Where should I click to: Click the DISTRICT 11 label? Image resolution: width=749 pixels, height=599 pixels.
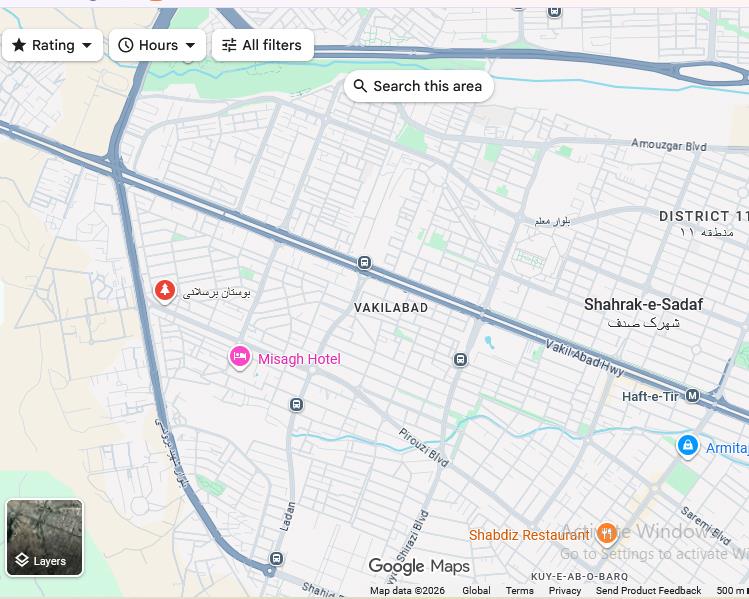703,216
